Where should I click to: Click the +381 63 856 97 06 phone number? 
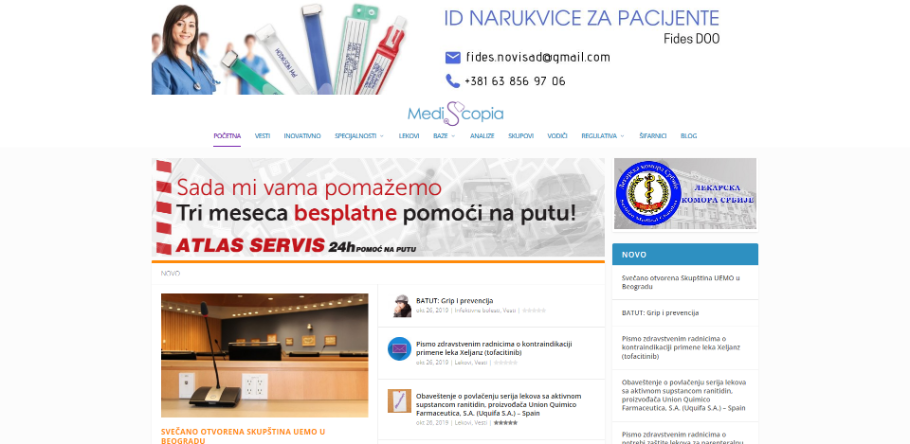[515, 81]
